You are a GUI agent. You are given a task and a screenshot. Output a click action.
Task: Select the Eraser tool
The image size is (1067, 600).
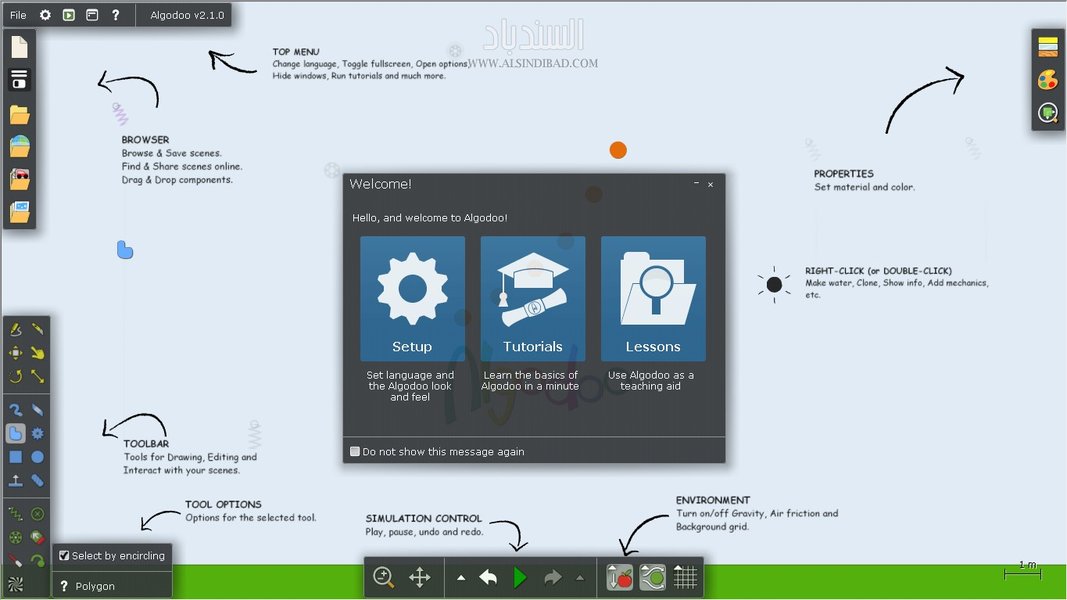tap(37, 410)
